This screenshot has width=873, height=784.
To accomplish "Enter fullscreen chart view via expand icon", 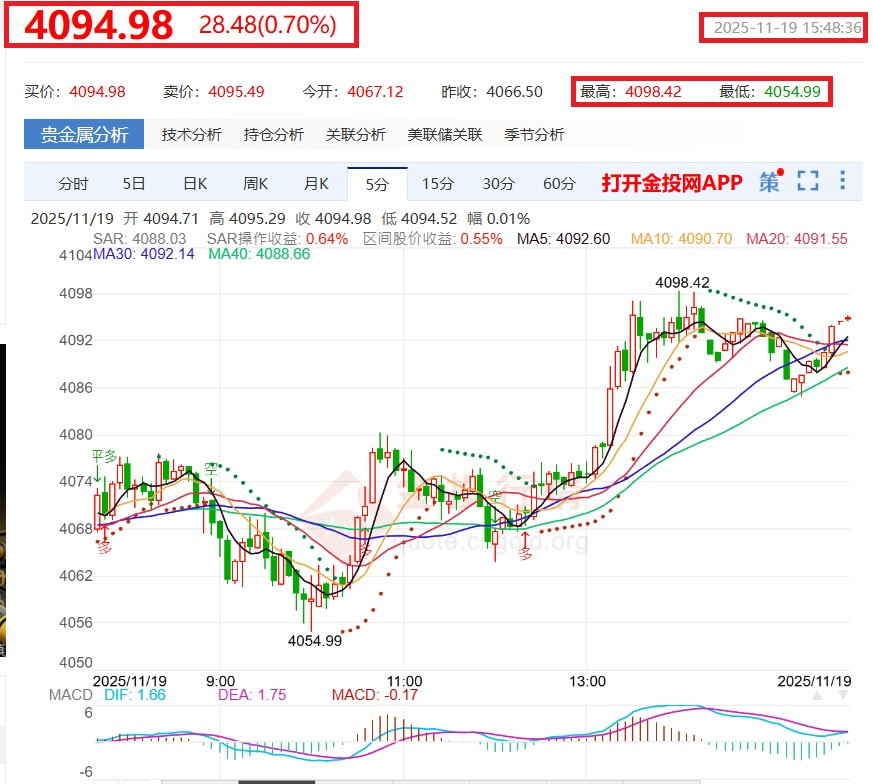I will tap(806, 183).
